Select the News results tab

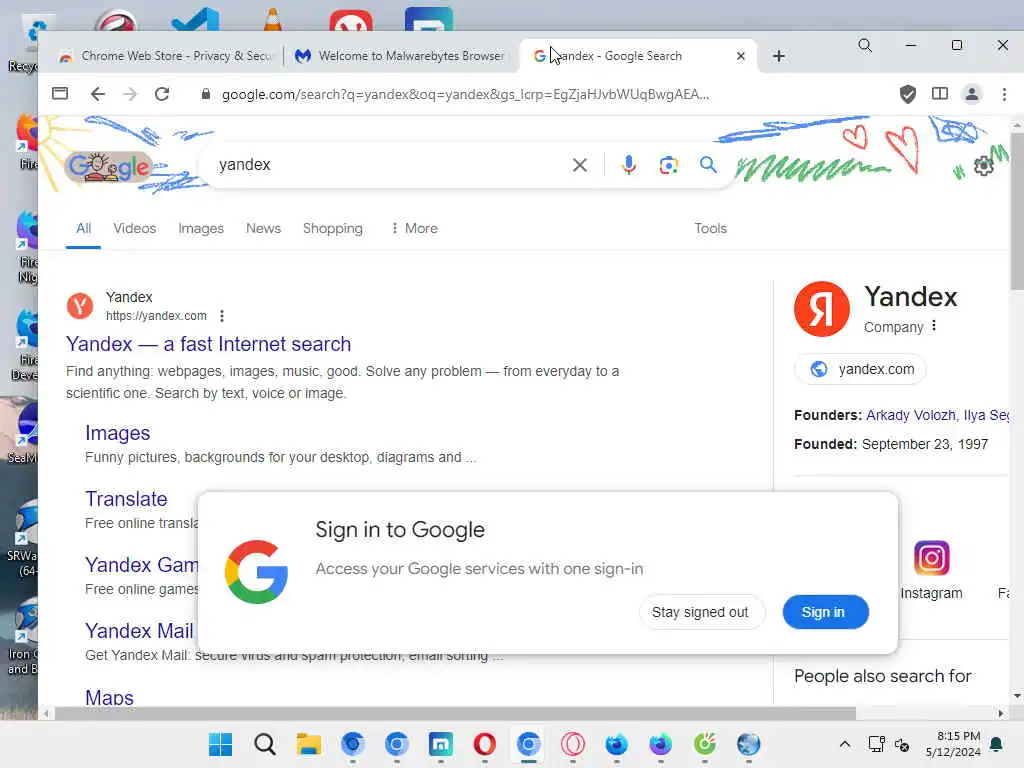coord(263,228)
